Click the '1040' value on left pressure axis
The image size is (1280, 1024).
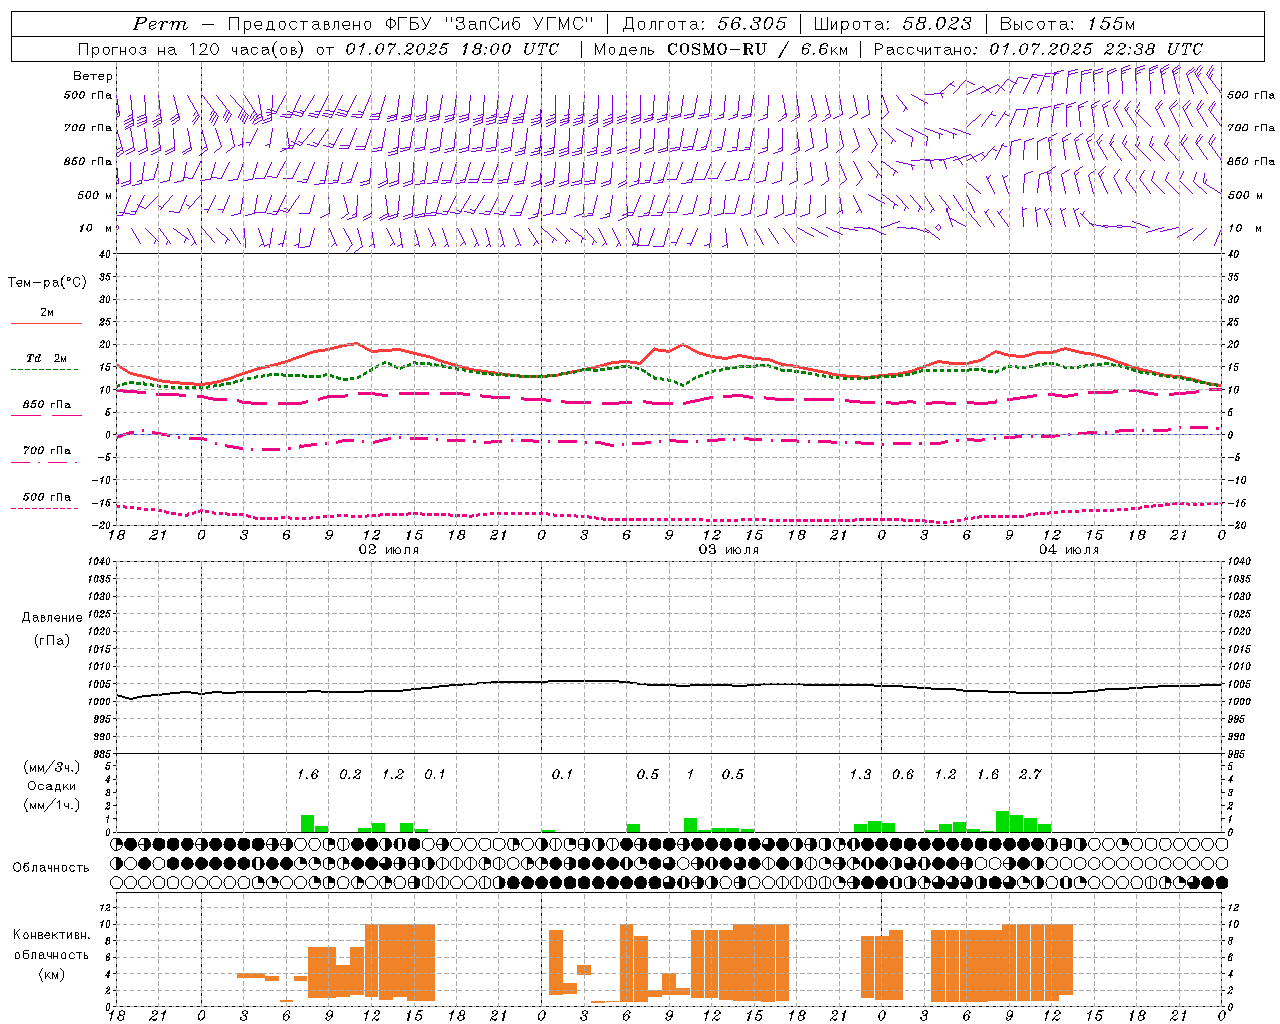pos(97,561)
